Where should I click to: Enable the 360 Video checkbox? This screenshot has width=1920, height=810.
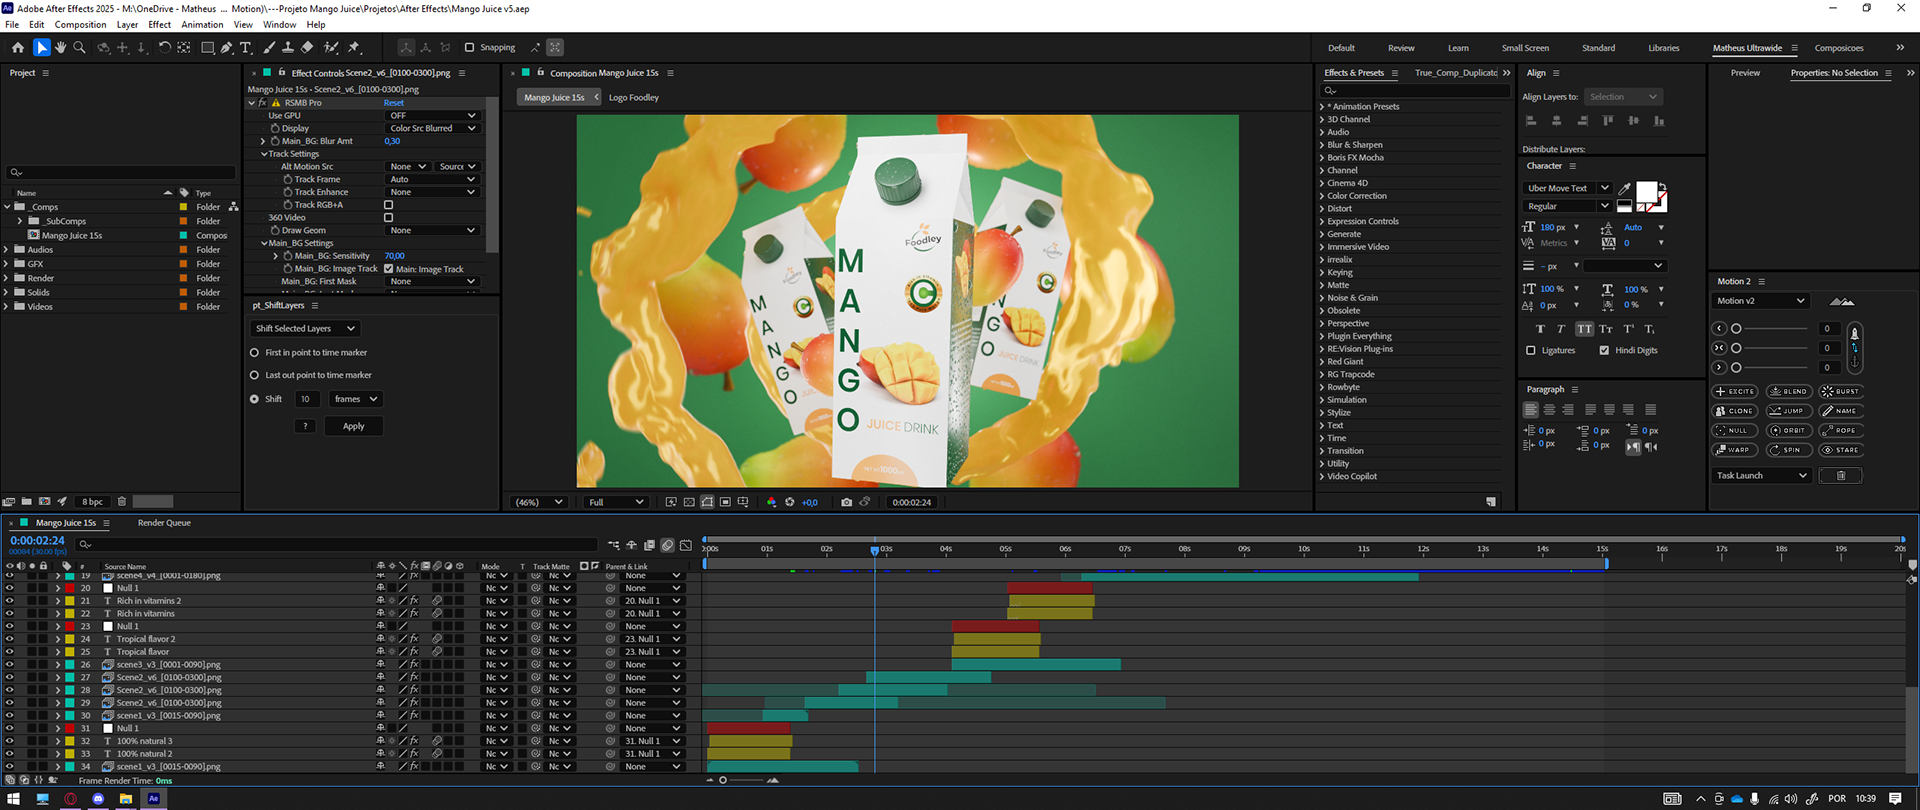(x=389, y=217)
